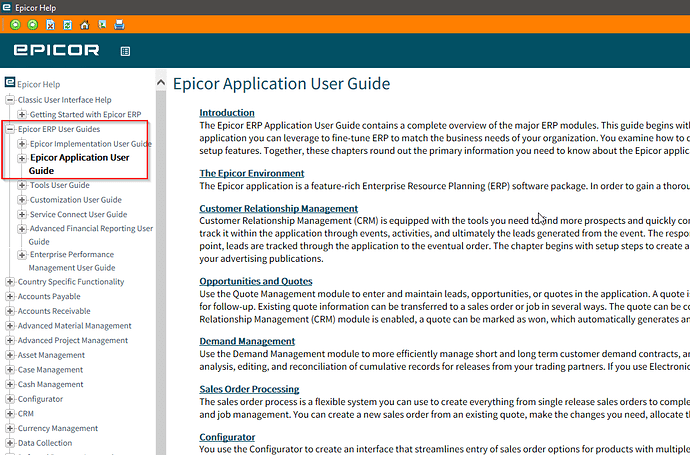Expand Service Connect User Guide node
The width and height of the screenshot is (690, 455).
pyautogui.click(x=22, y=214)
